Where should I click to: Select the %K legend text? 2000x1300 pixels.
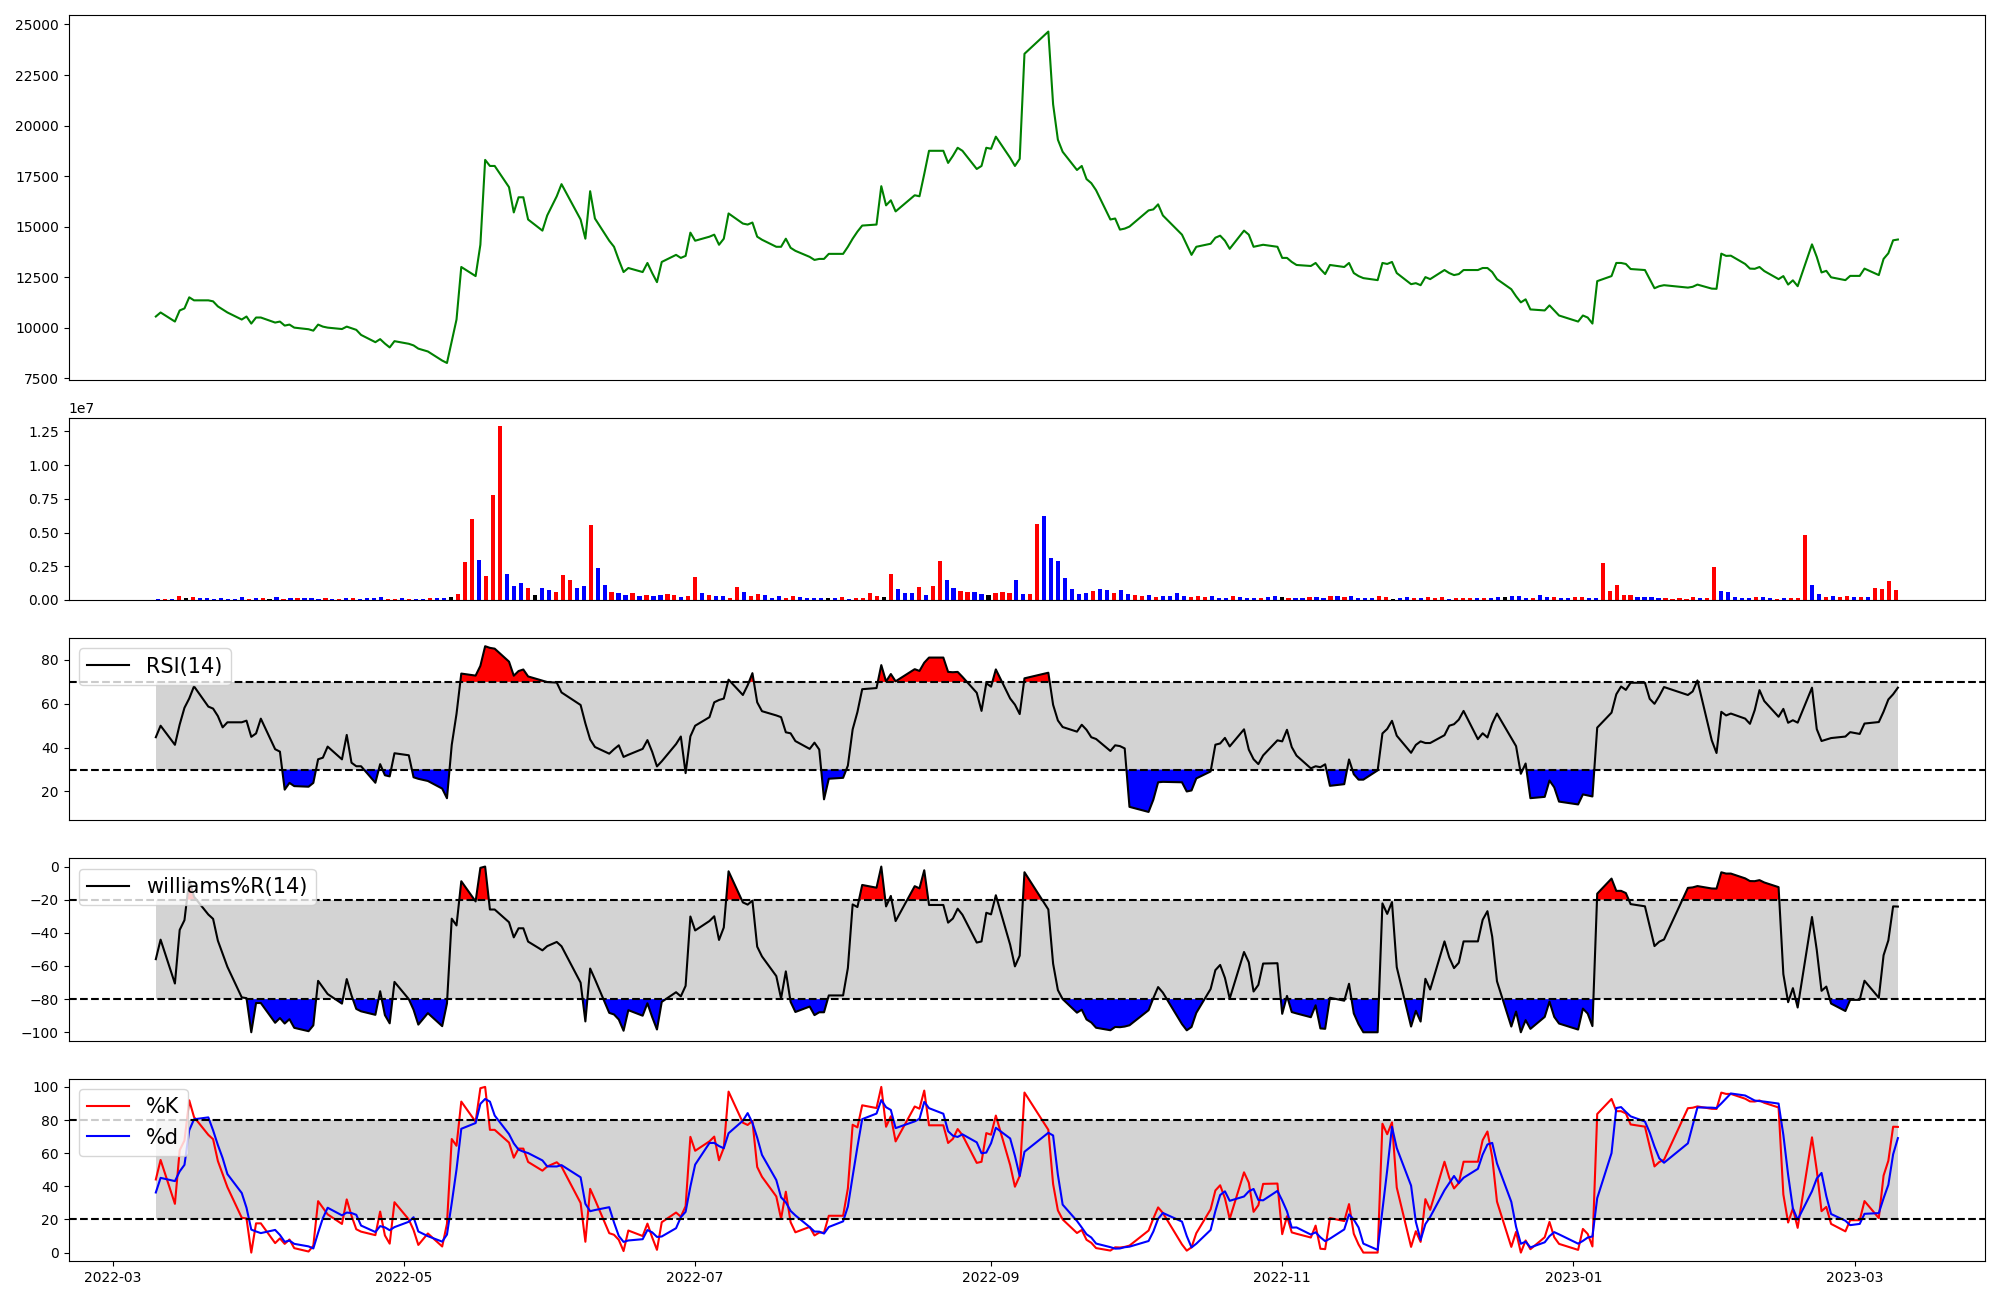[x=162, y=1106]
